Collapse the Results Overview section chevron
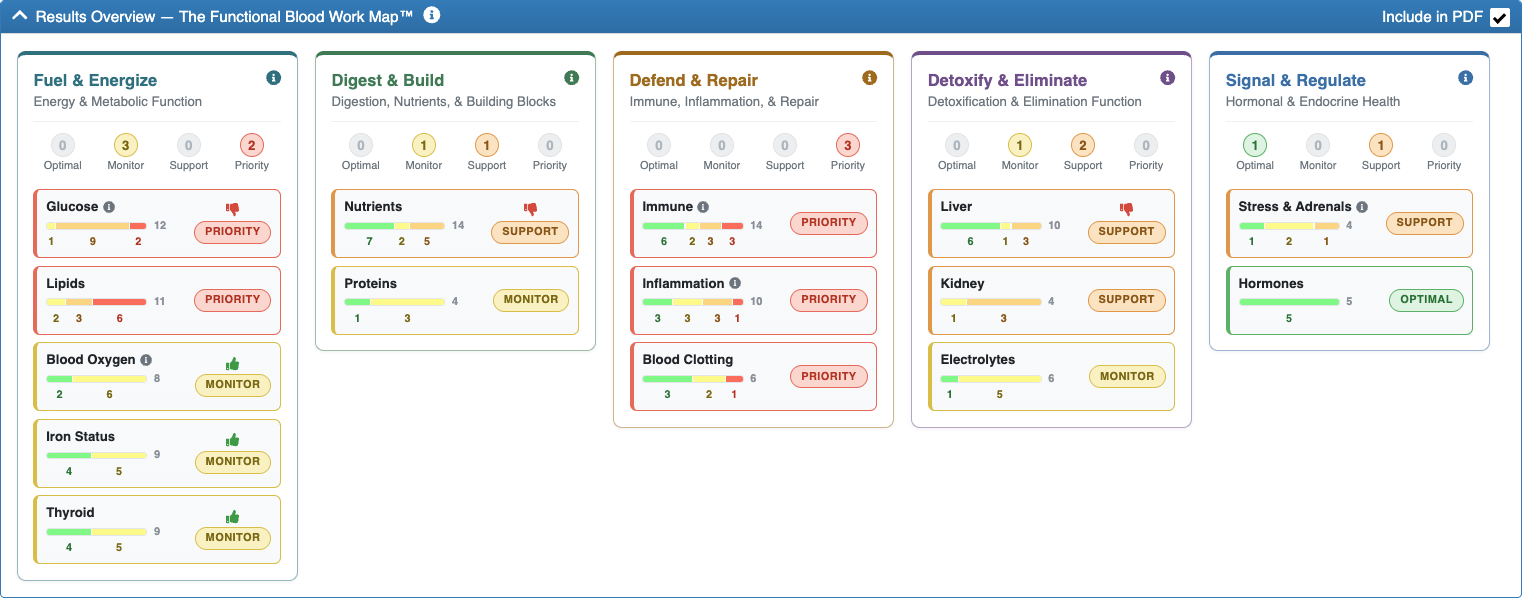 coord(19,16)
